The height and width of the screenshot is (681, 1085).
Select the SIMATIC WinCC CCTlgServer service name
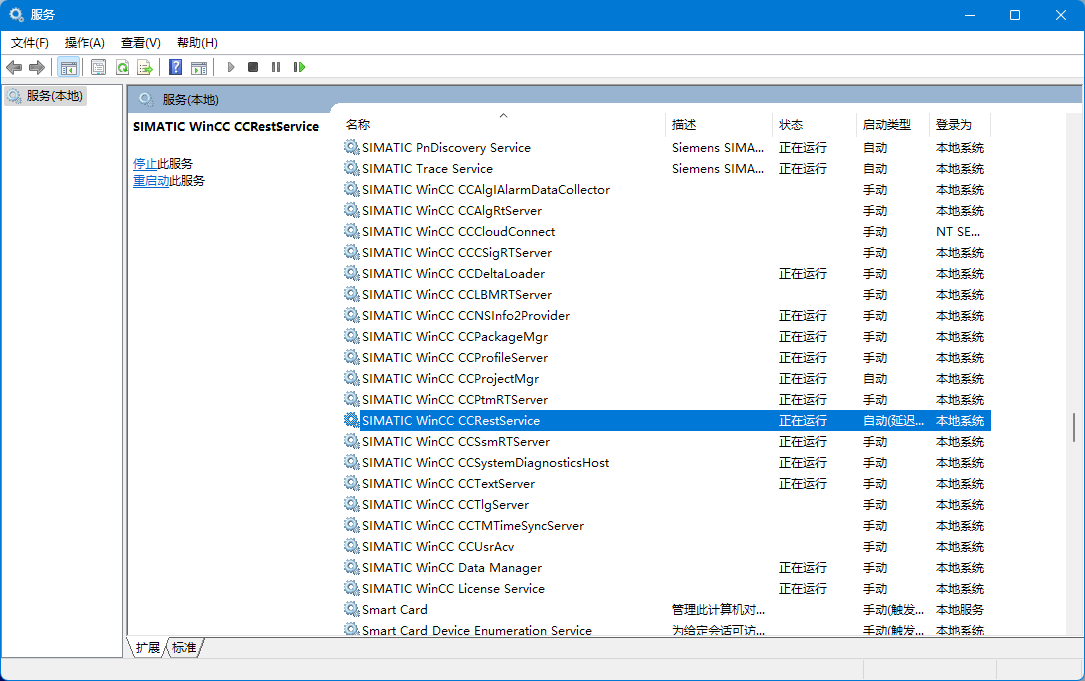[446, 505]
